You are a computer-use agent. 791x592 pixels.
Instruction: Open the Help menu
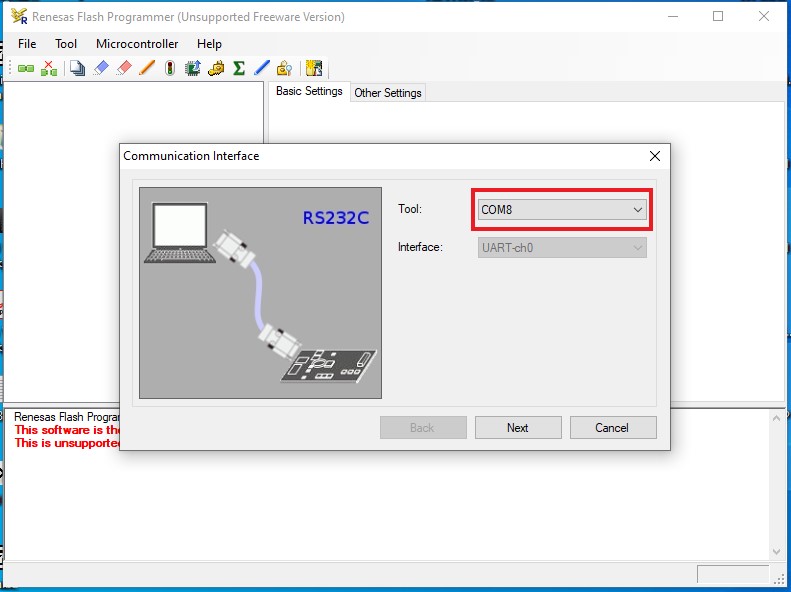pyautogui.click(x=209, y=44)
